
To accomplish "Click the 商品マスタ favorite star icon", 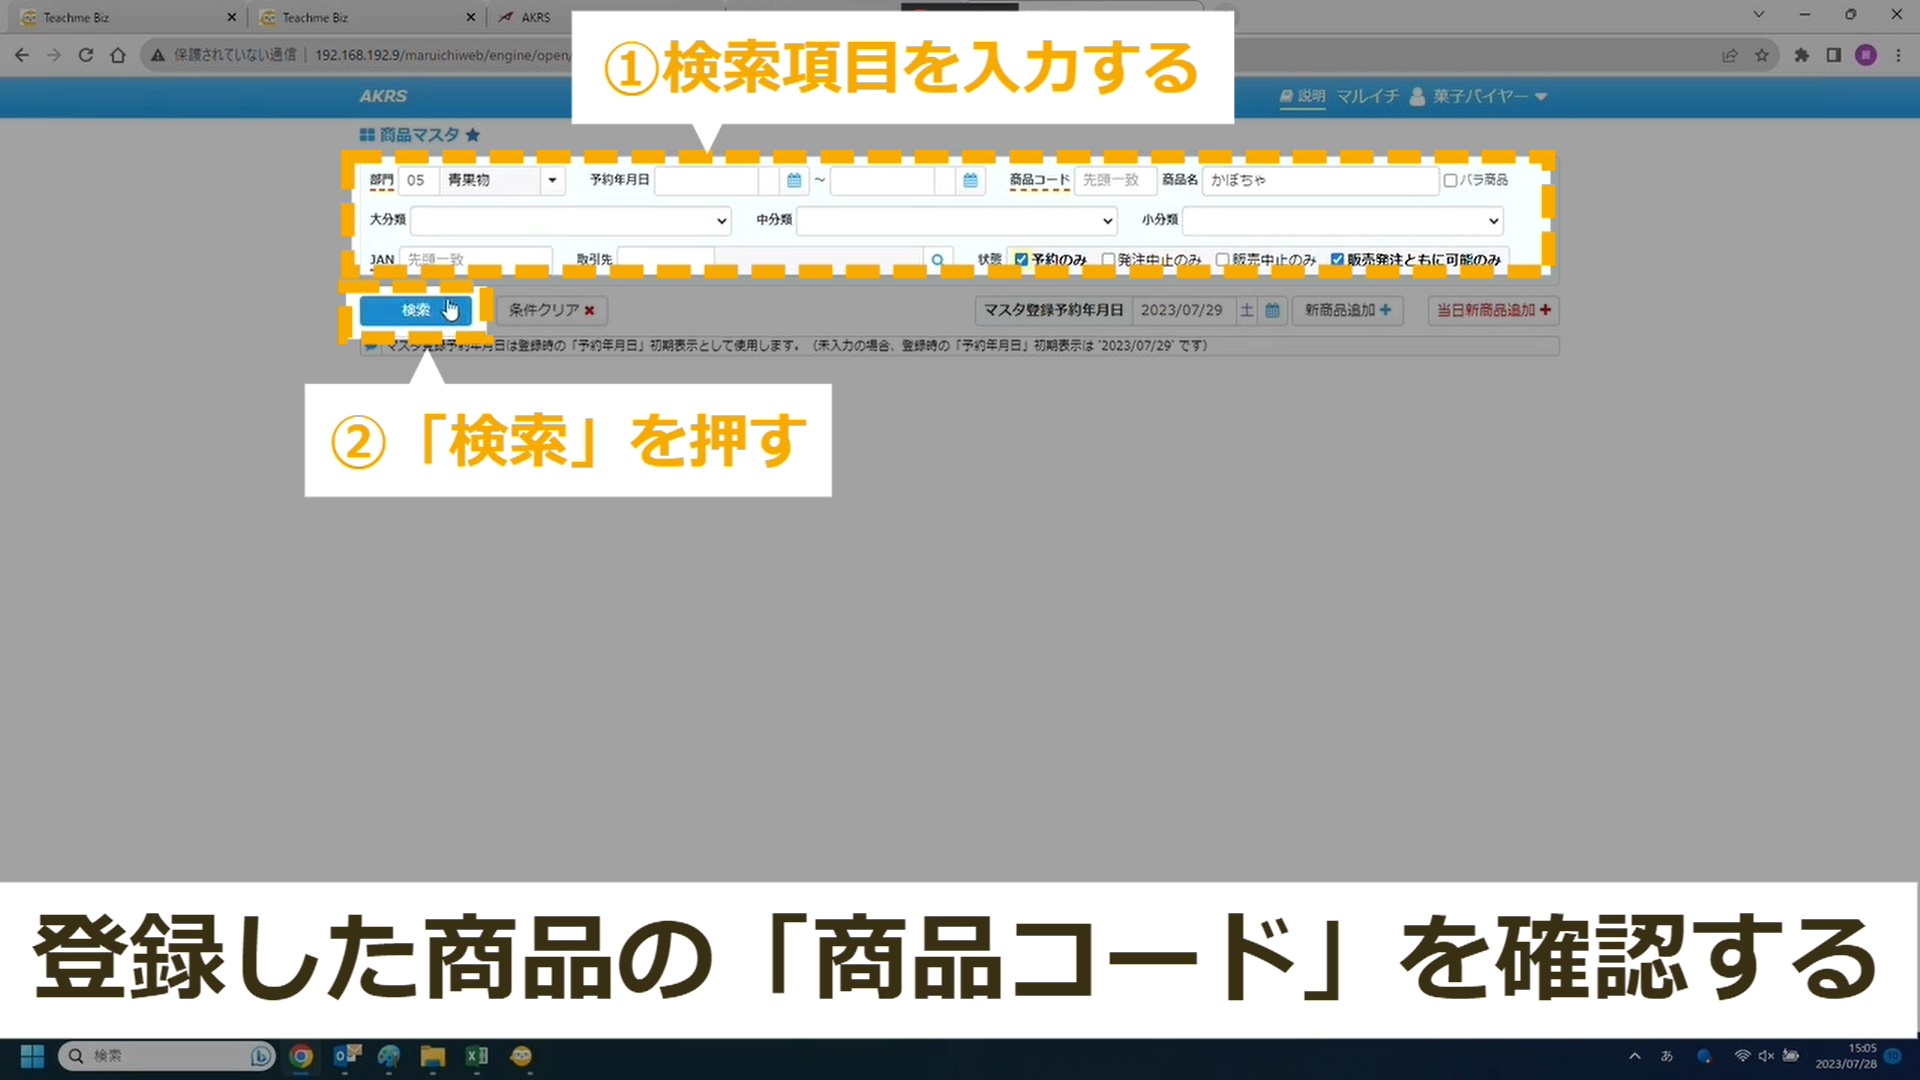I will point(473,135).
